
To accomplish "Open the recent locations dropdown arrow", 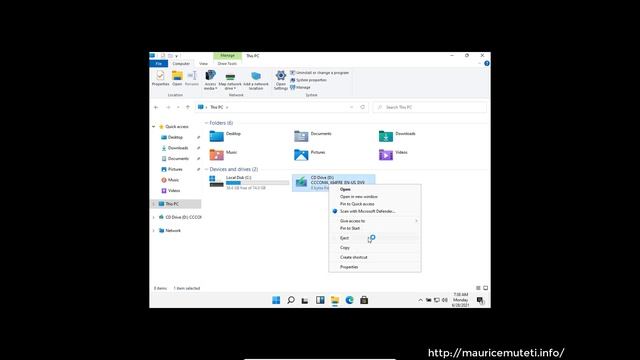I will coord(178,107).
